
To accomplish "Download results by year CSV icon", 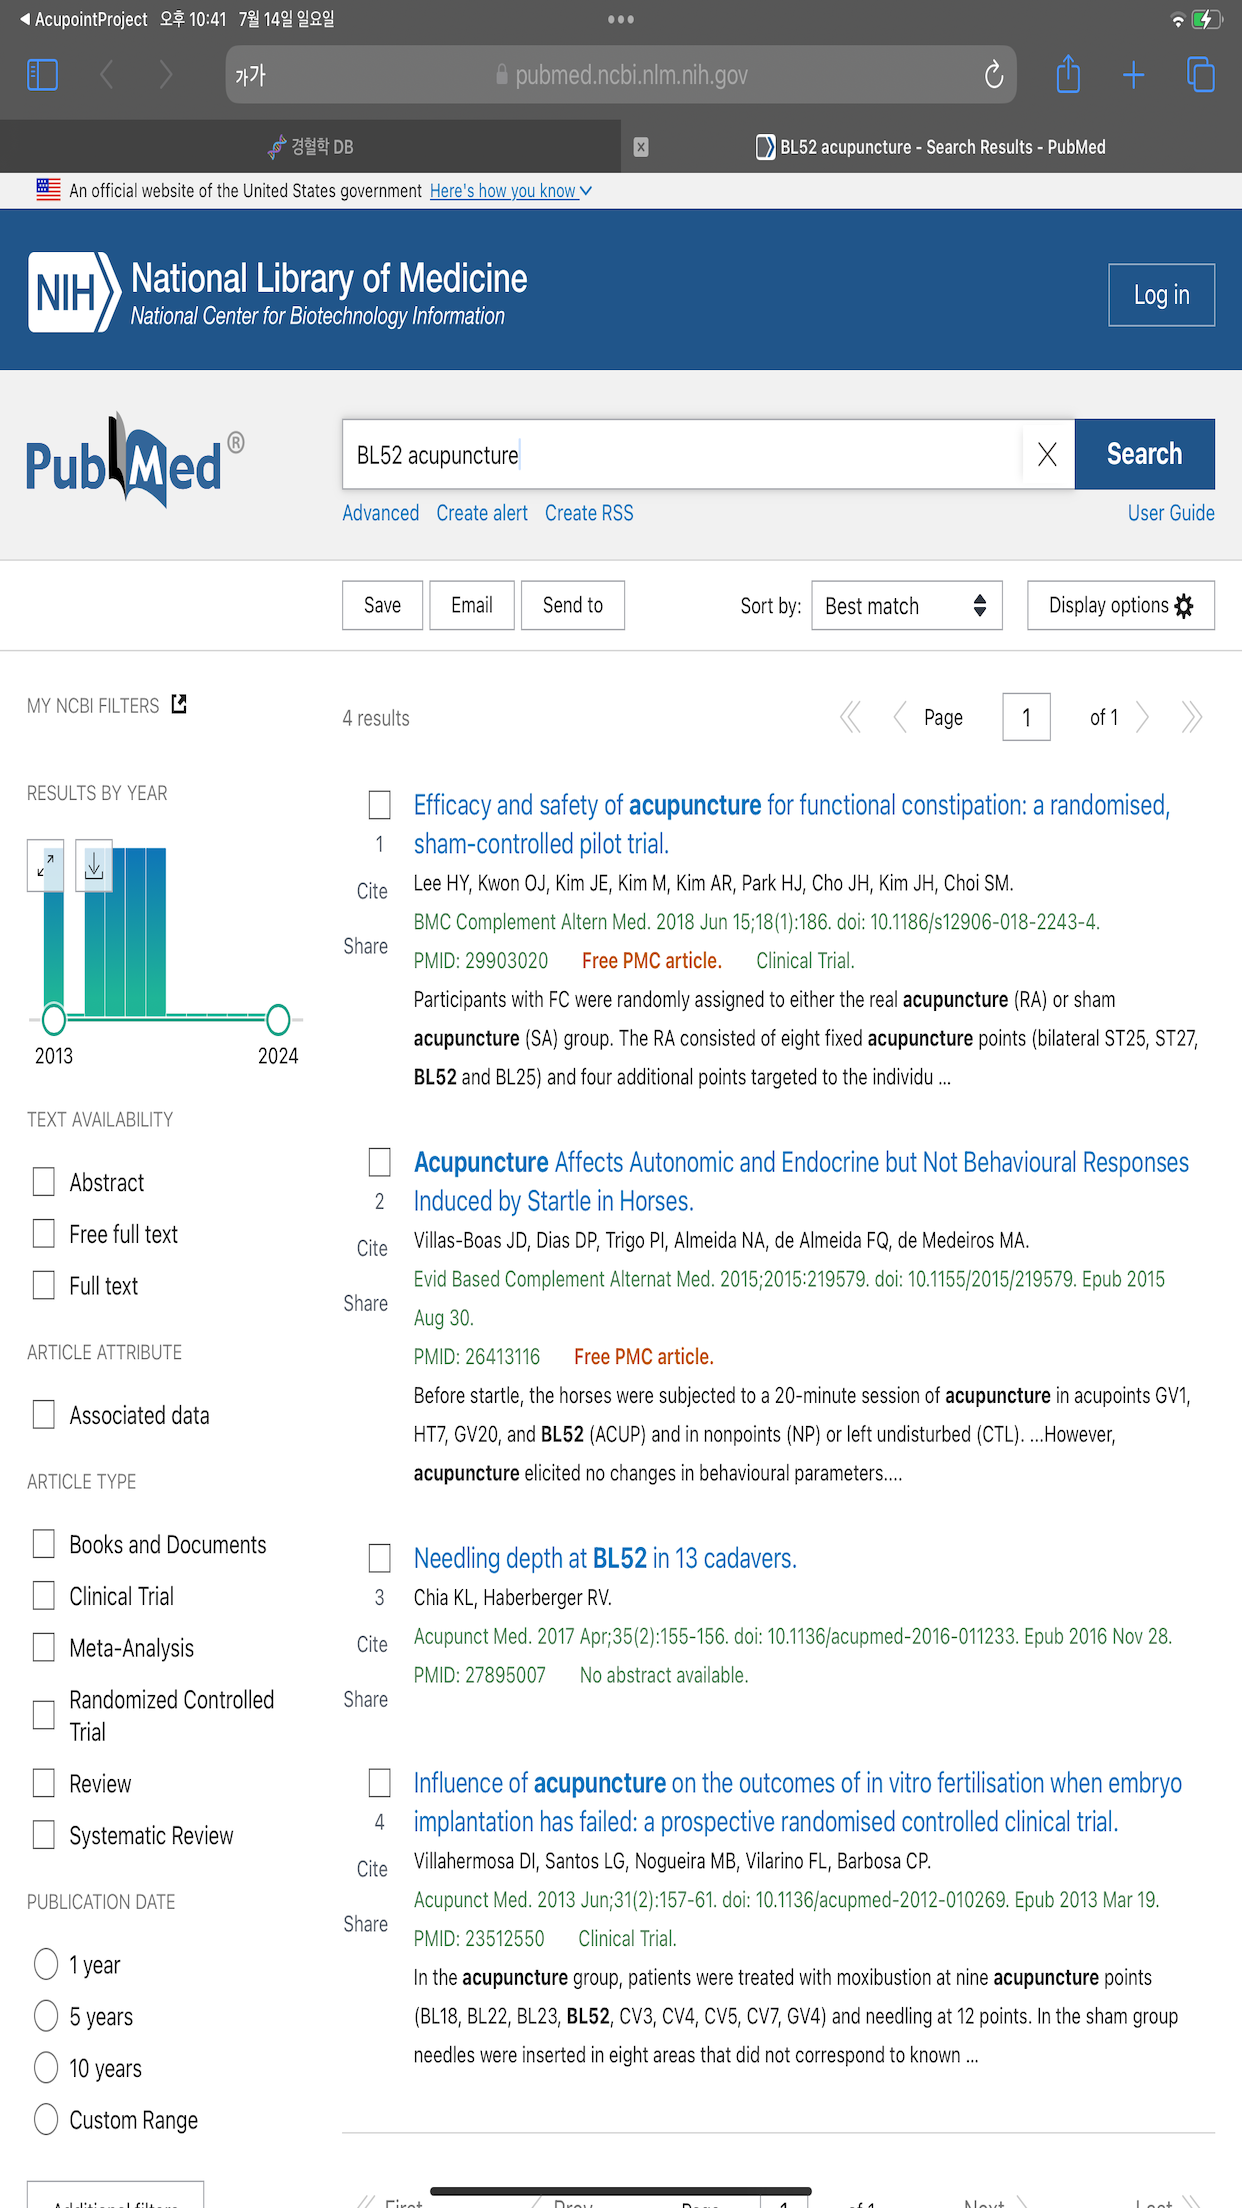I will click(x=94, y=866).
